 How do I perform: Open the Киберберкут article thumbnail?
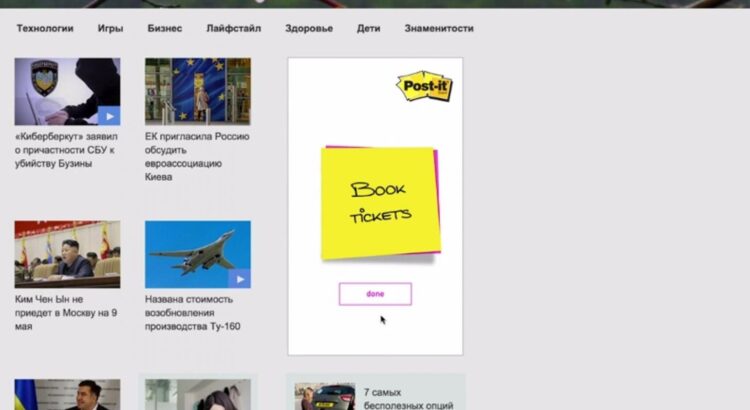pyautogui.click(x=67, y=92)
